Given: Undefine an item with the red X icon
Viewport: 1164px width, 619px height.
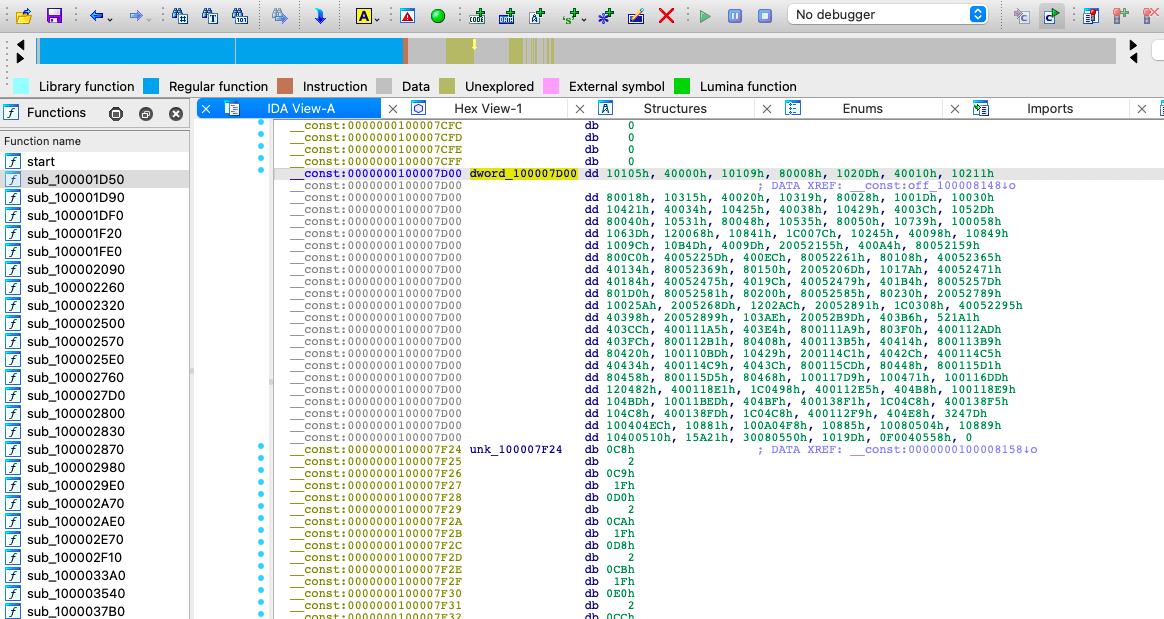Looking at the screenshot, I should click(x=667, y=14).
